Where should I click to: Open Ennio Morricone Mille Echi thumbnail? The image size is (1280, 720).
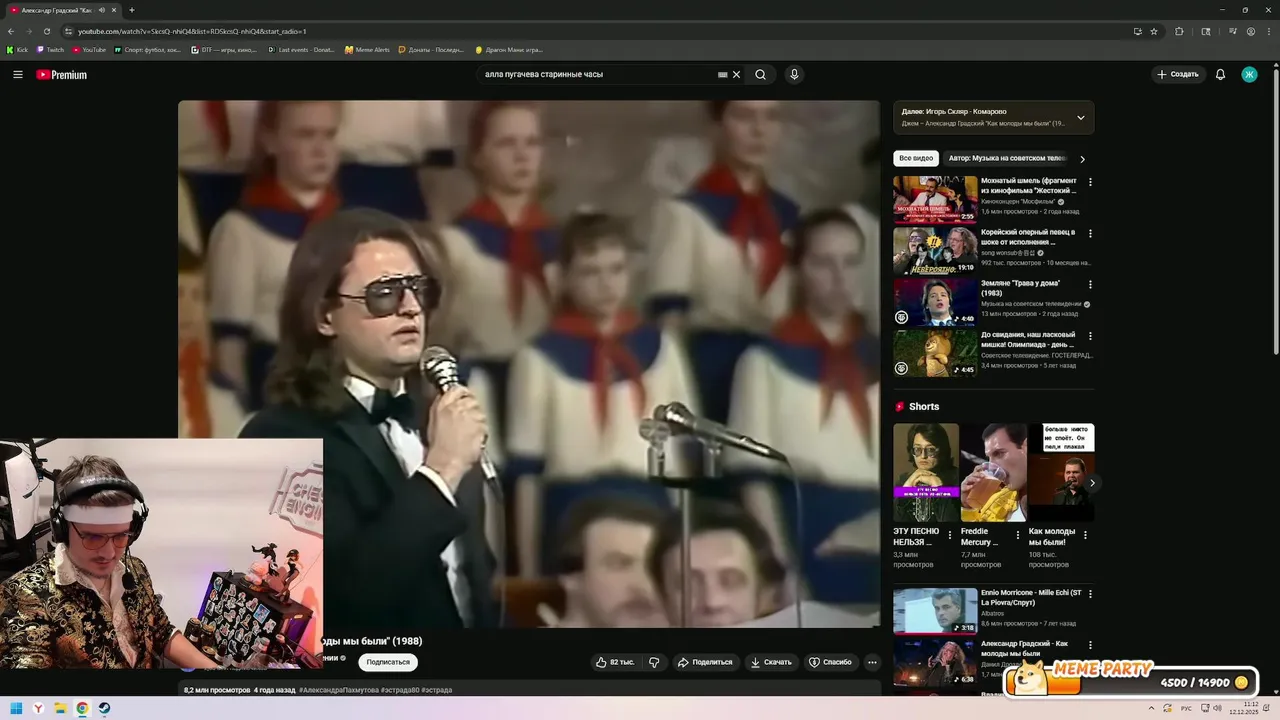point(935,611)
